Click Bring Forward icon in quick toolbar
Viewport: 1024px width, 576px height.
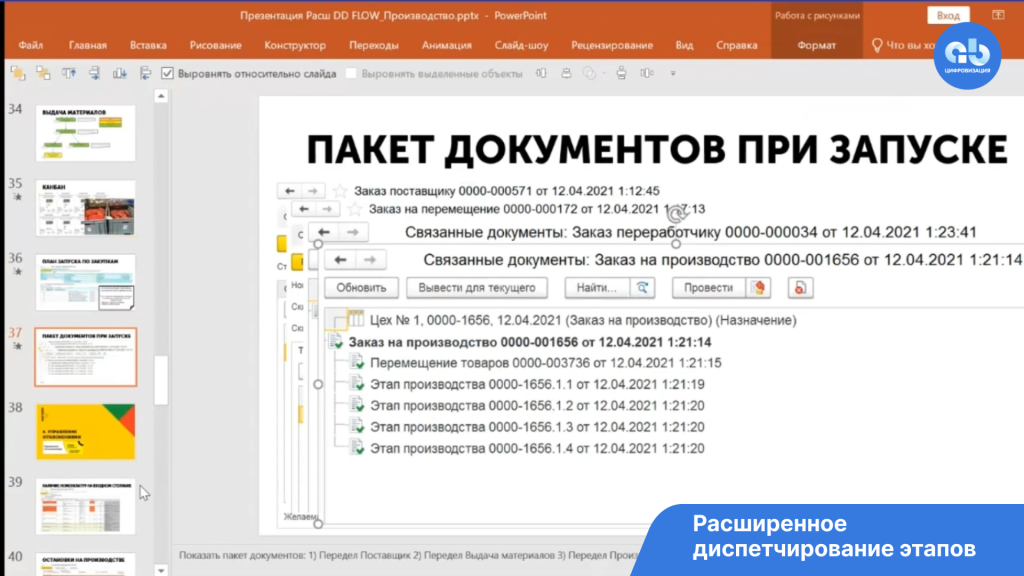click(18, 74)
